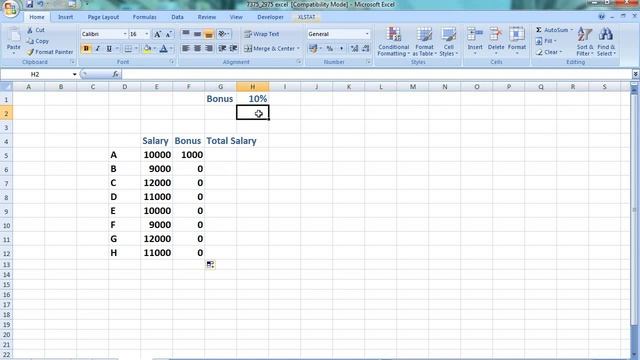Switch to the Review tab
This screenshot has height=360, width=640.
[x=207, y=17]
